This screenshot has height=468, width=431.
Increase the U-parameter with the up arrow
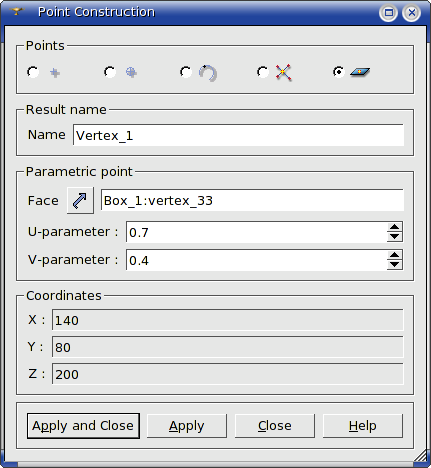395,227
